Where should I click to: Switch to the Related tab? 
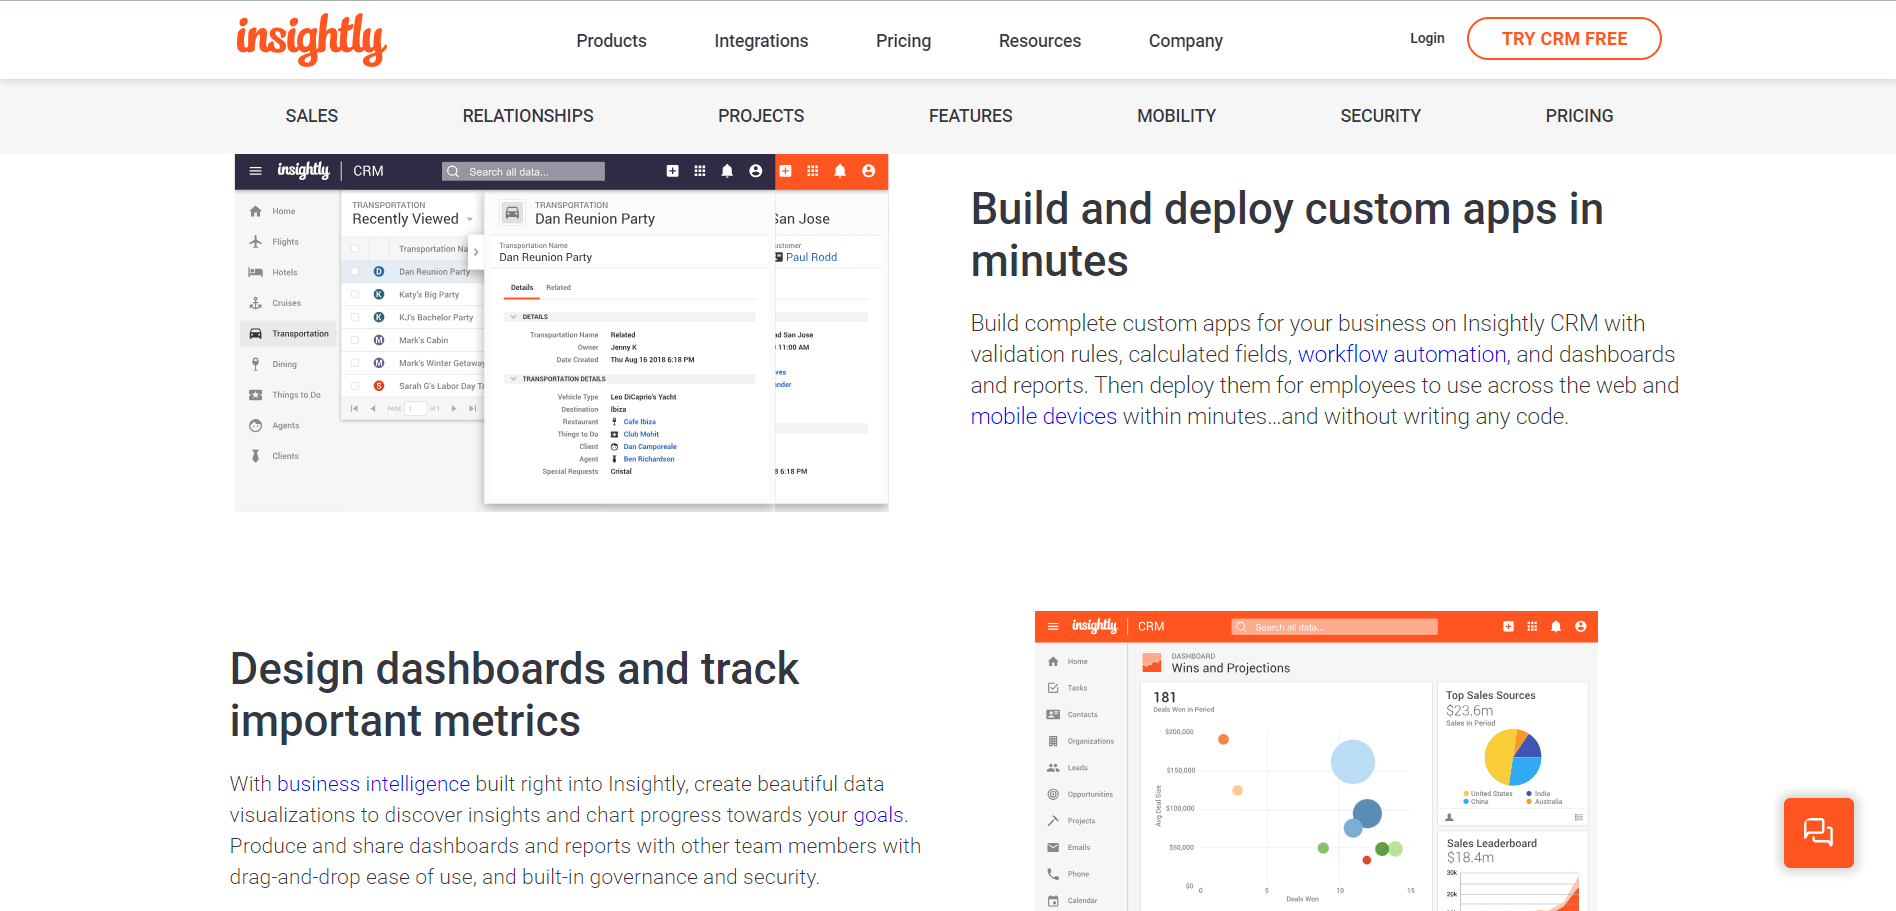click(x=558, y=288)
